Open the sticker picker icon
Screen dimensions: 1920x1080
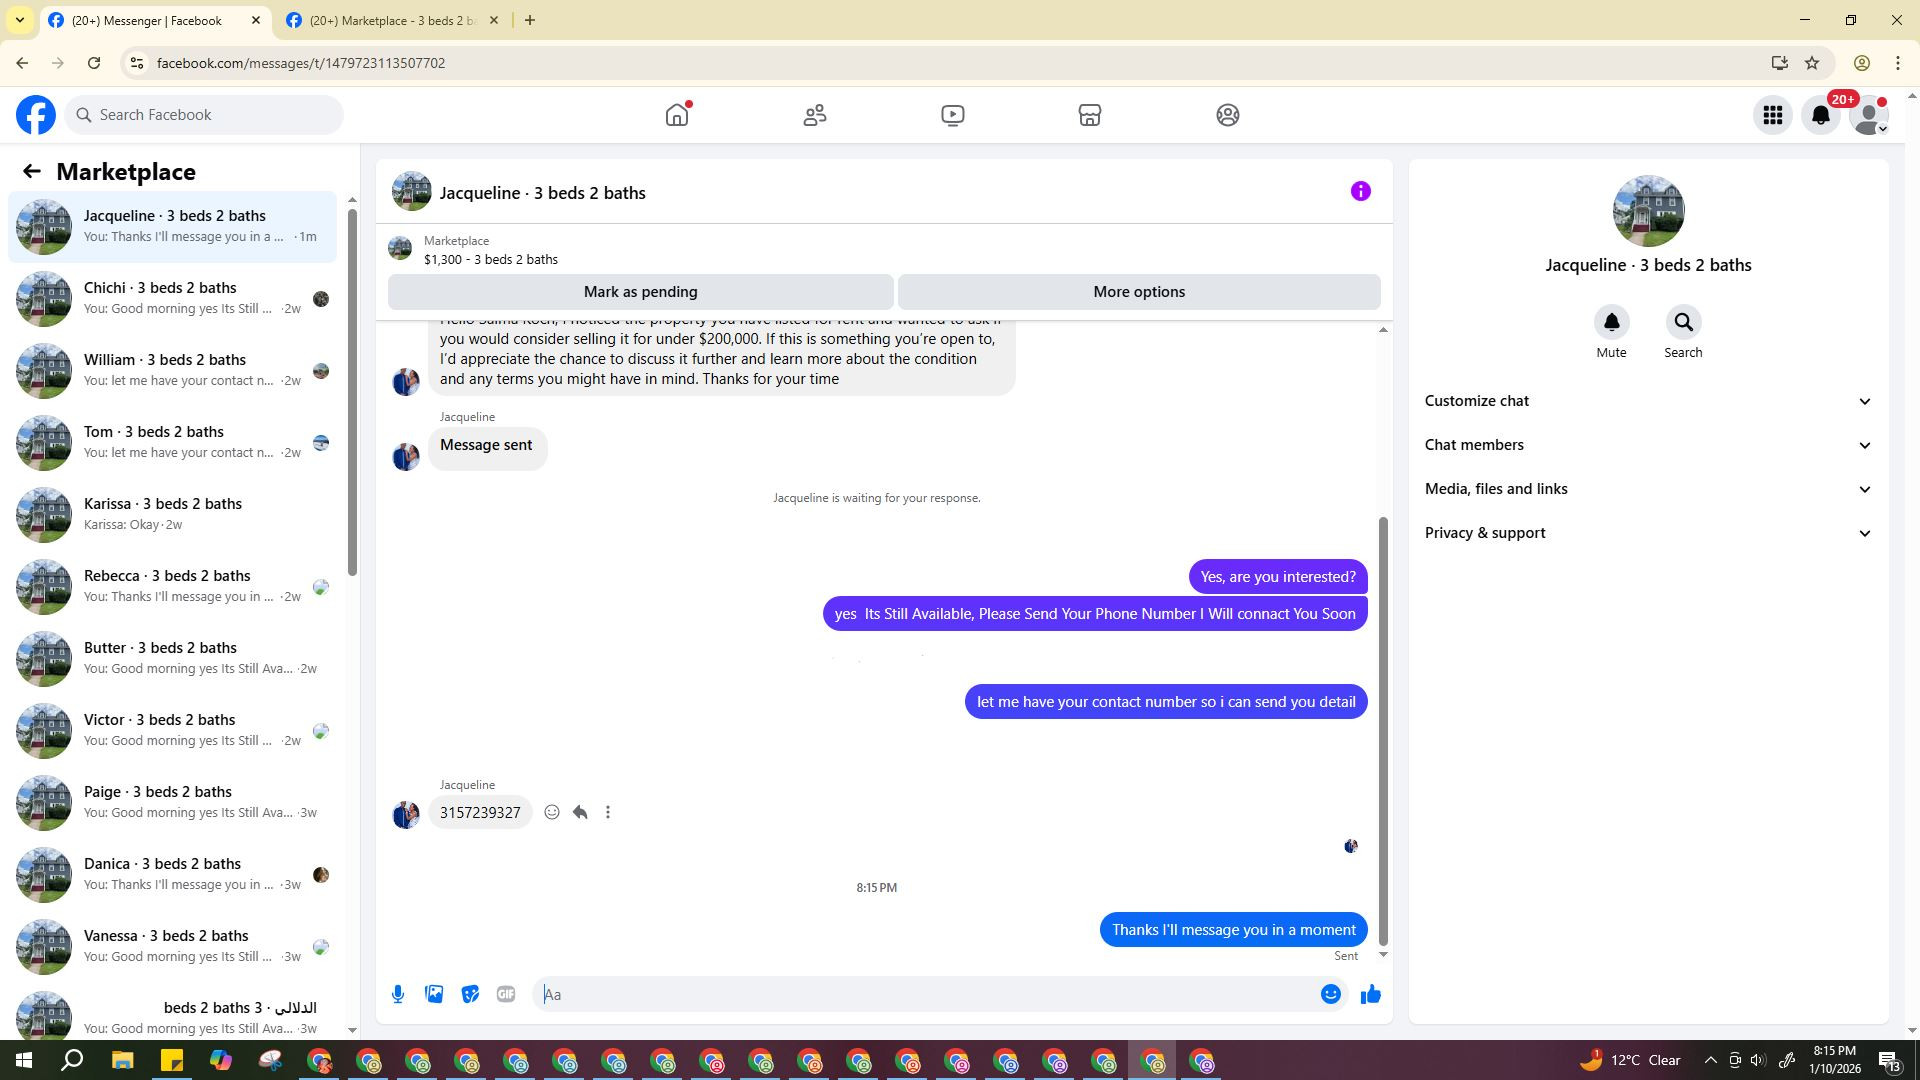[470, 994]
